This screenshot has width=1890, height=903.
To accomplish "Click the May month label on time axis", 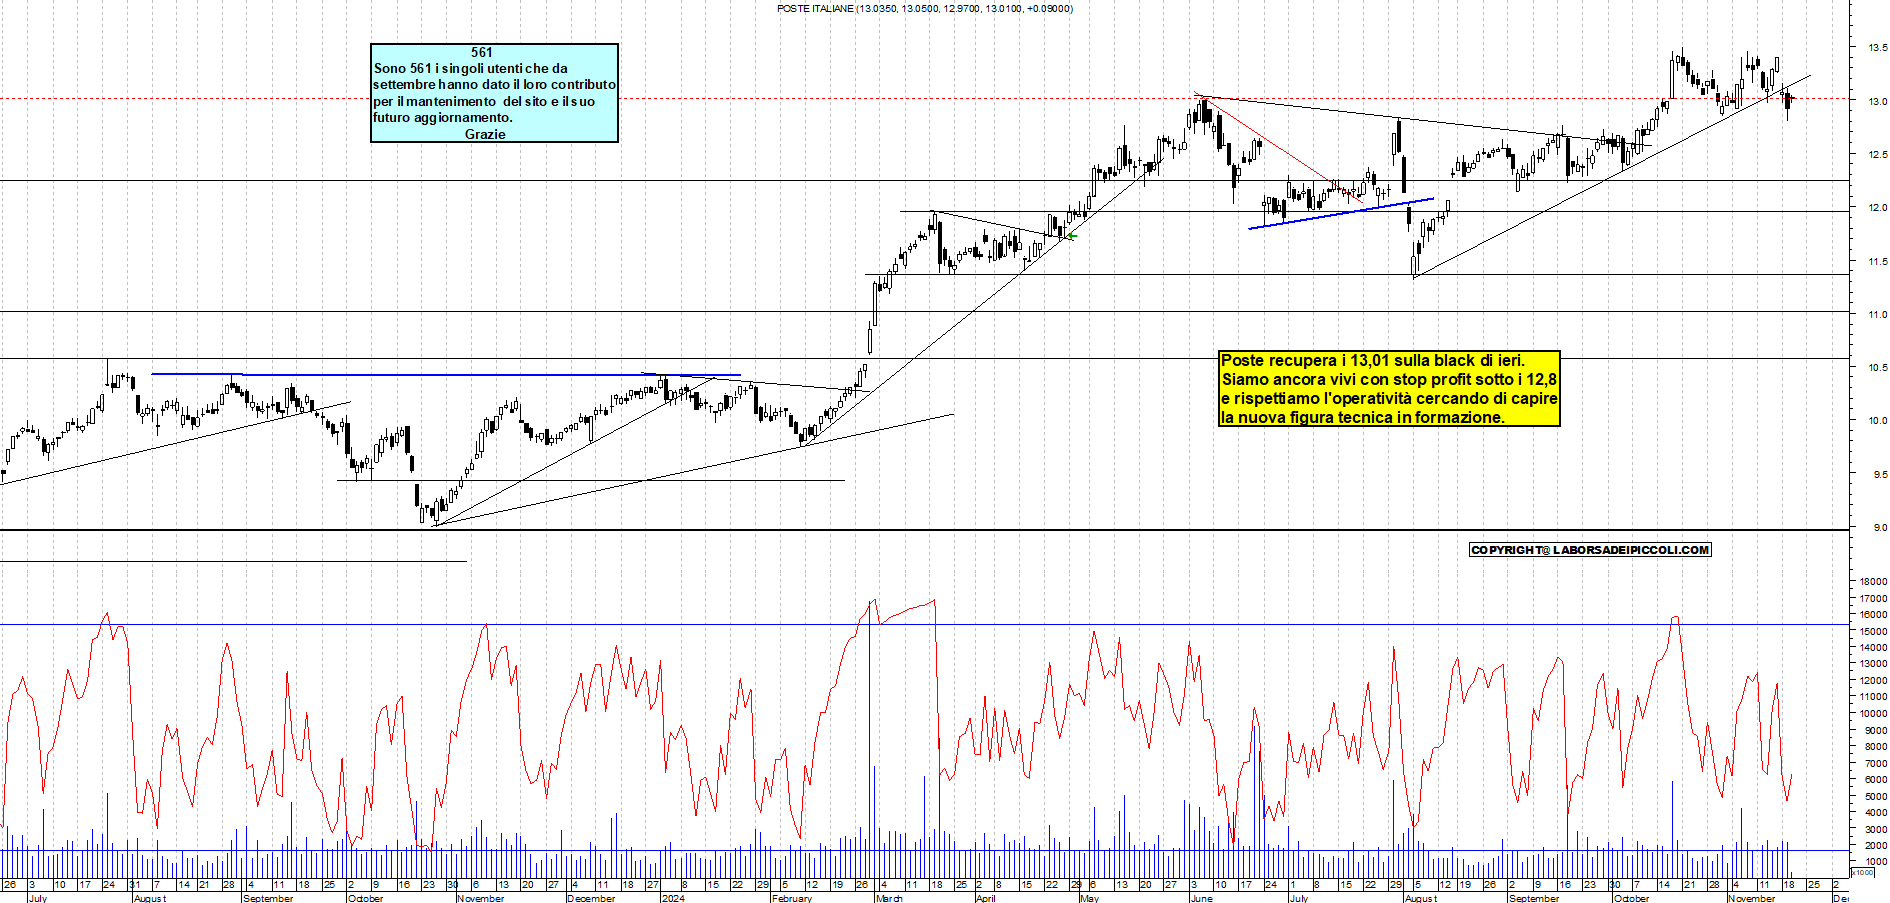I will [1089, 898].
